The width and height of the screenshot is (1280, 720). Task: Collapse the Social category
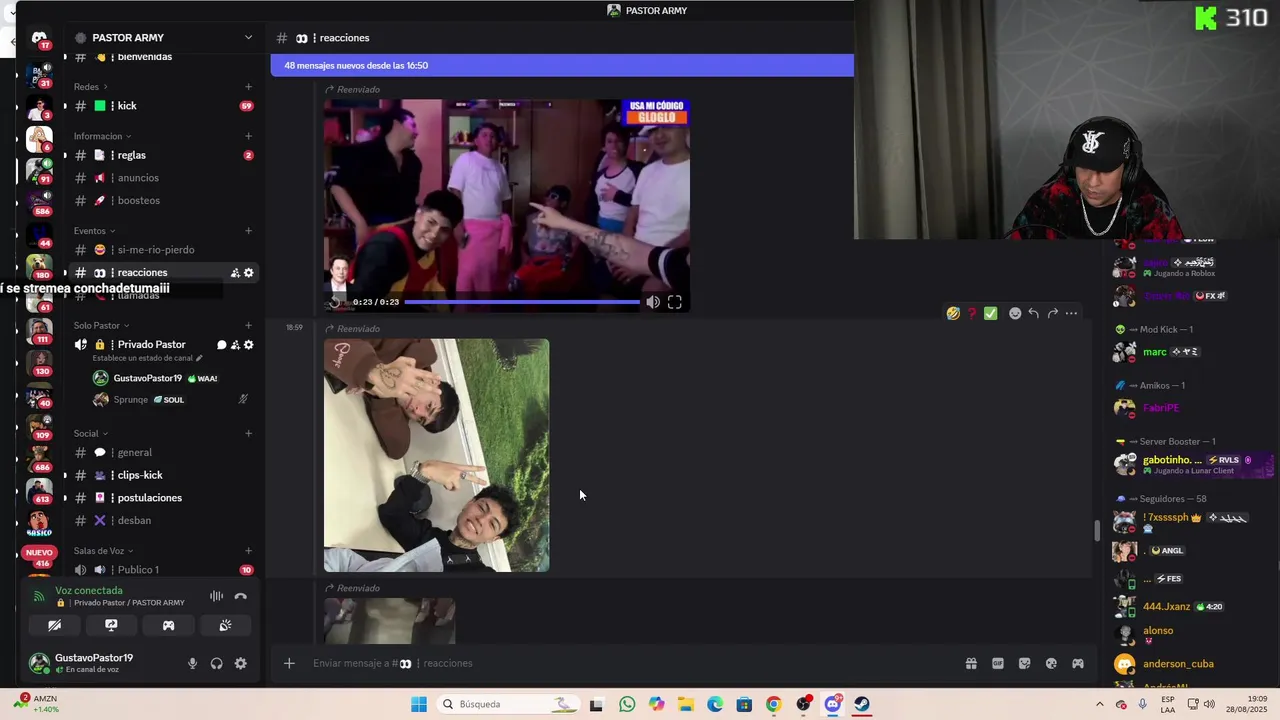pos(90,434)
